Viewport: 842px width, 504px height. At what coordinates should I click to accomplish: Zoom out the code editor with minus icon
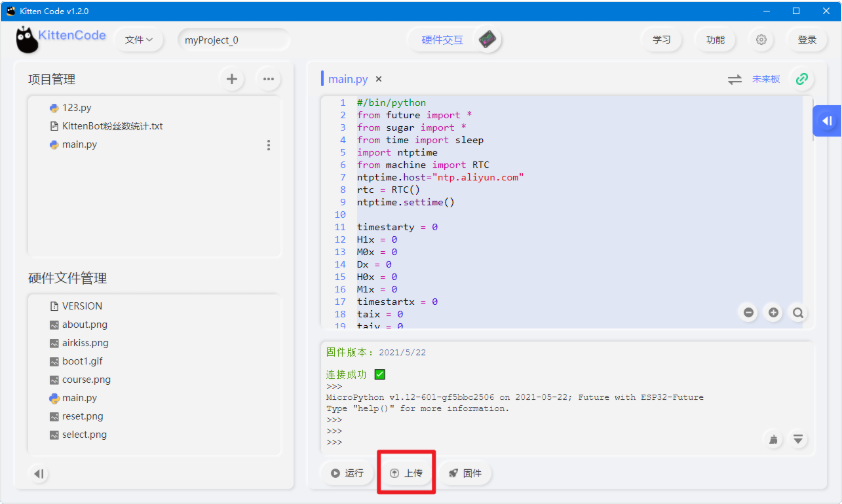(x=749, y=312)
